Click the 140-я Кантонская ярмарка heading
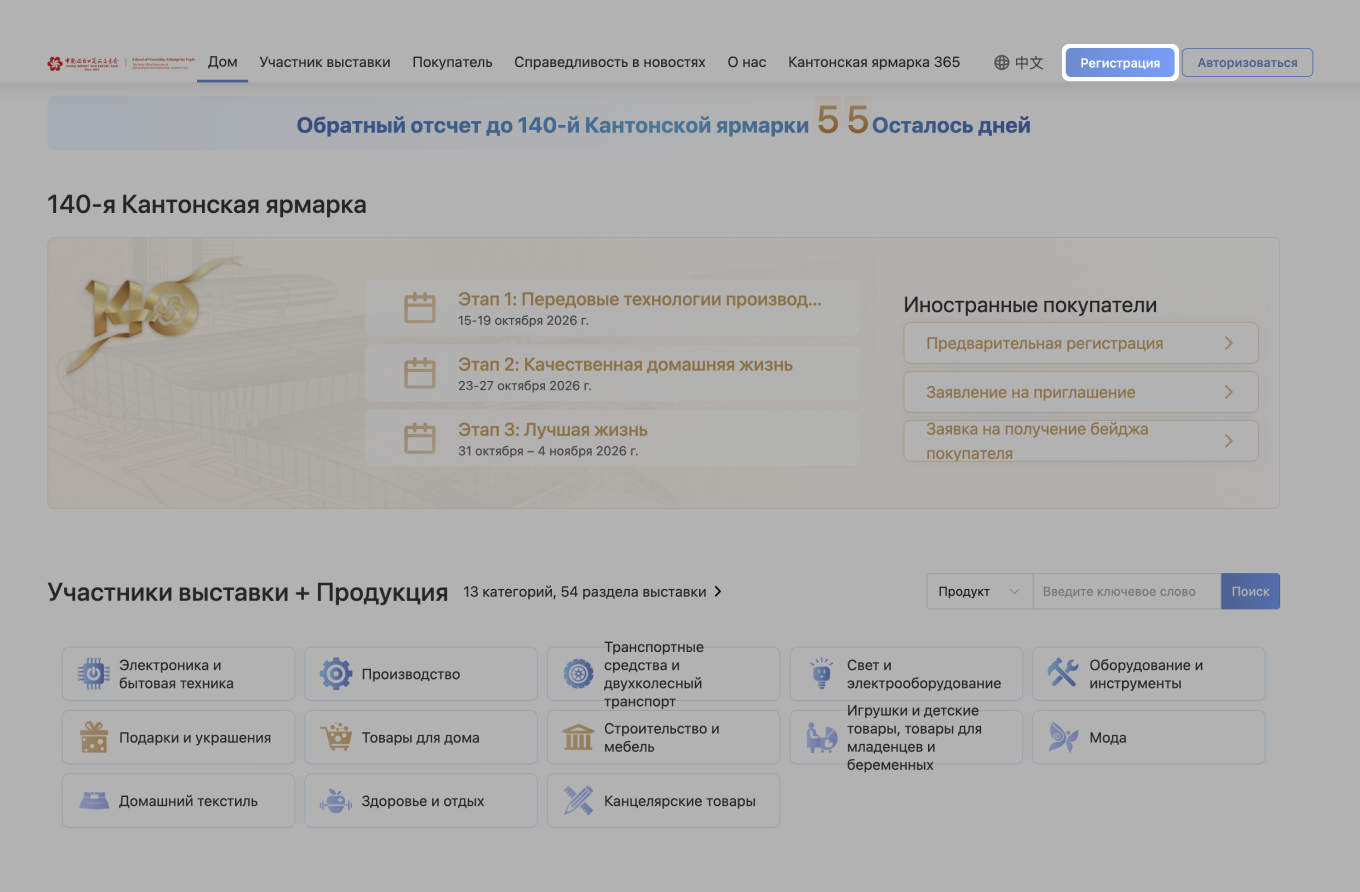Viewport: 1360px width, 892px height. coord(207,205)
